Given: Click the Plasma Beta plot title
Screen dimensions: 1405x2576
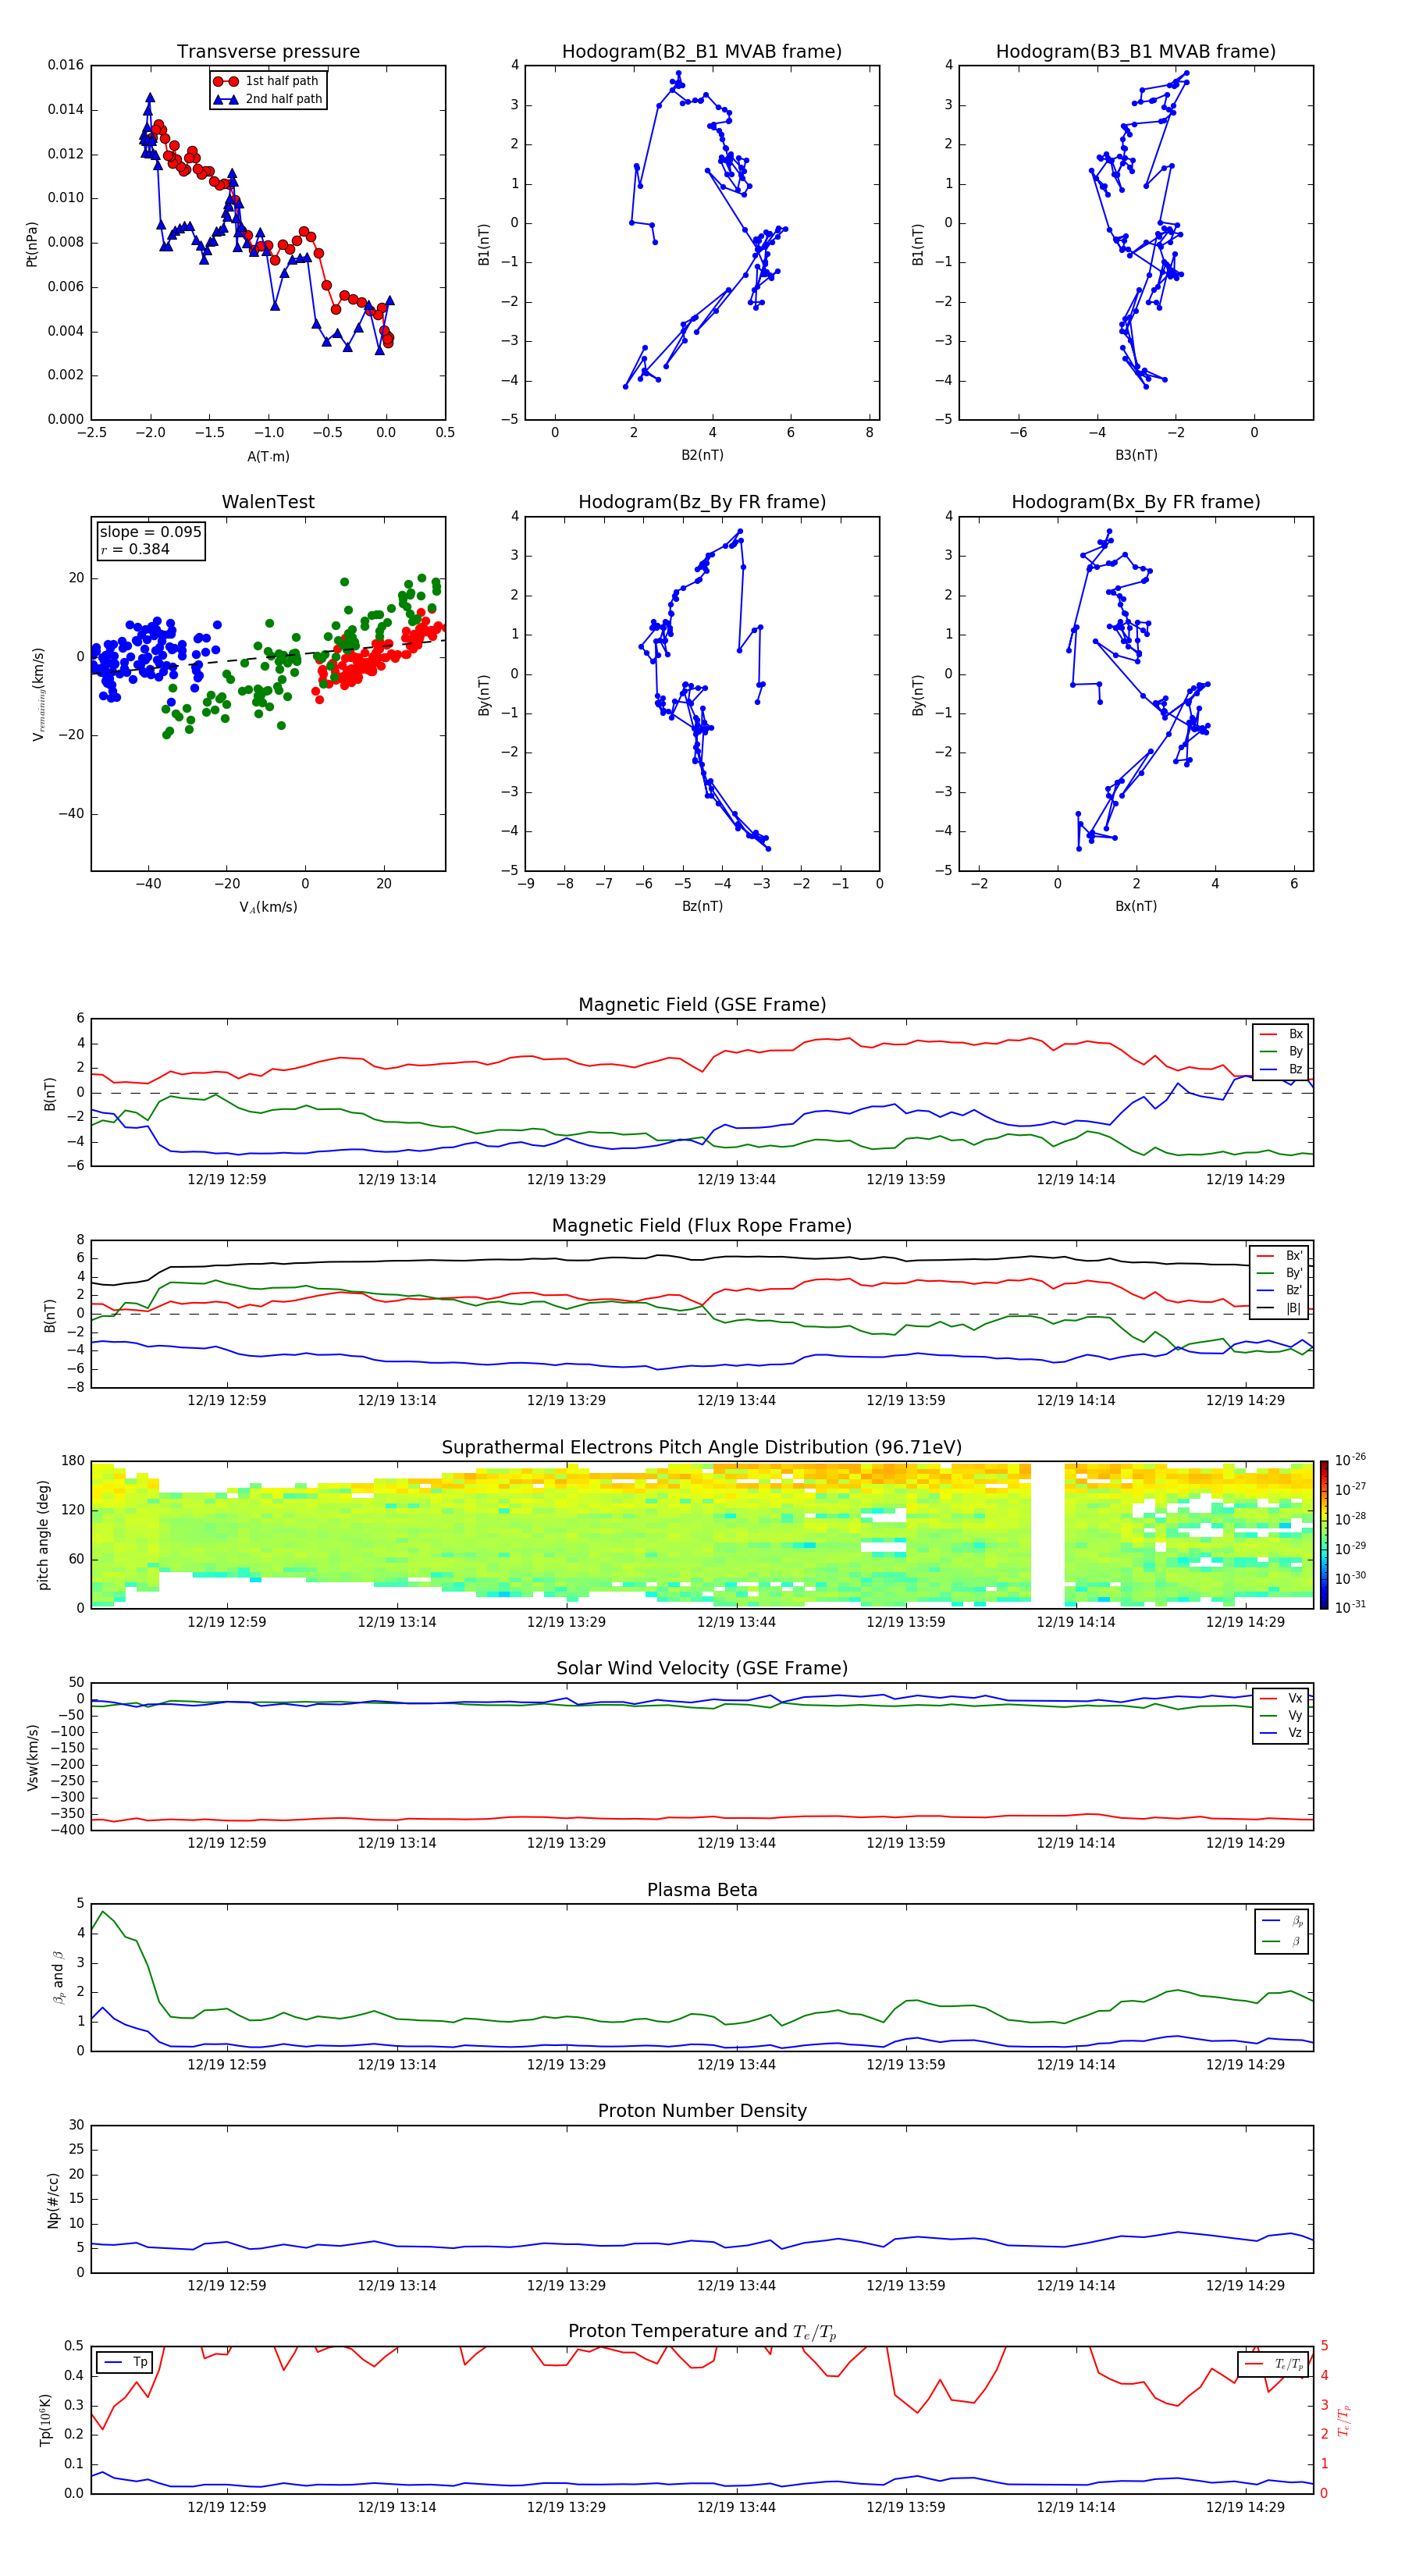Looking at the screenshot, I should click(702, 1891).
